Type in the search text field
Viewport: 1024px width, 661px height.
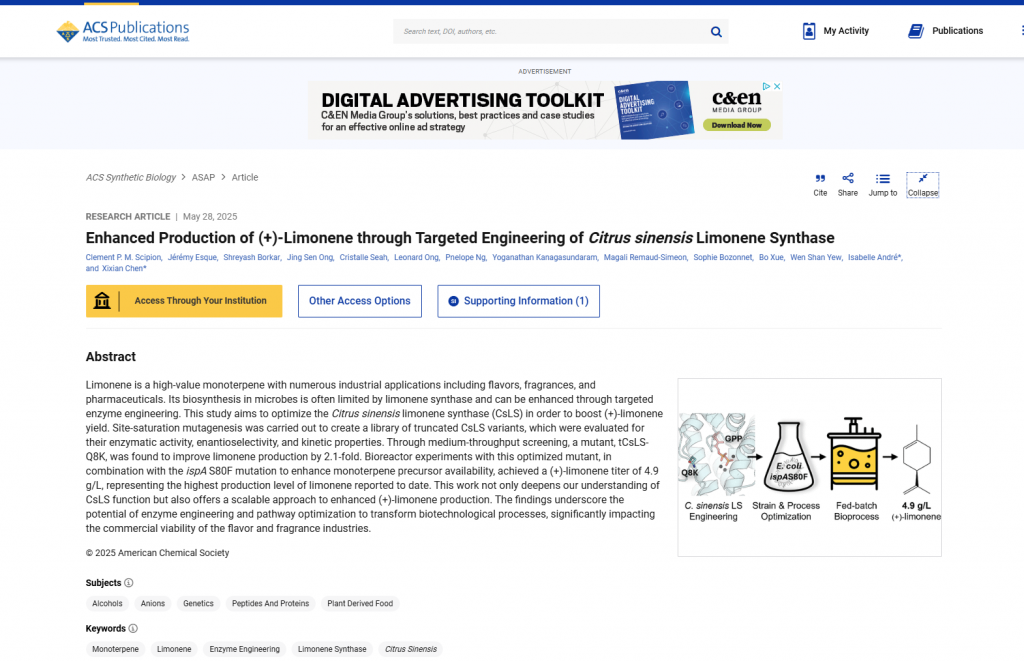pos(550,32)
